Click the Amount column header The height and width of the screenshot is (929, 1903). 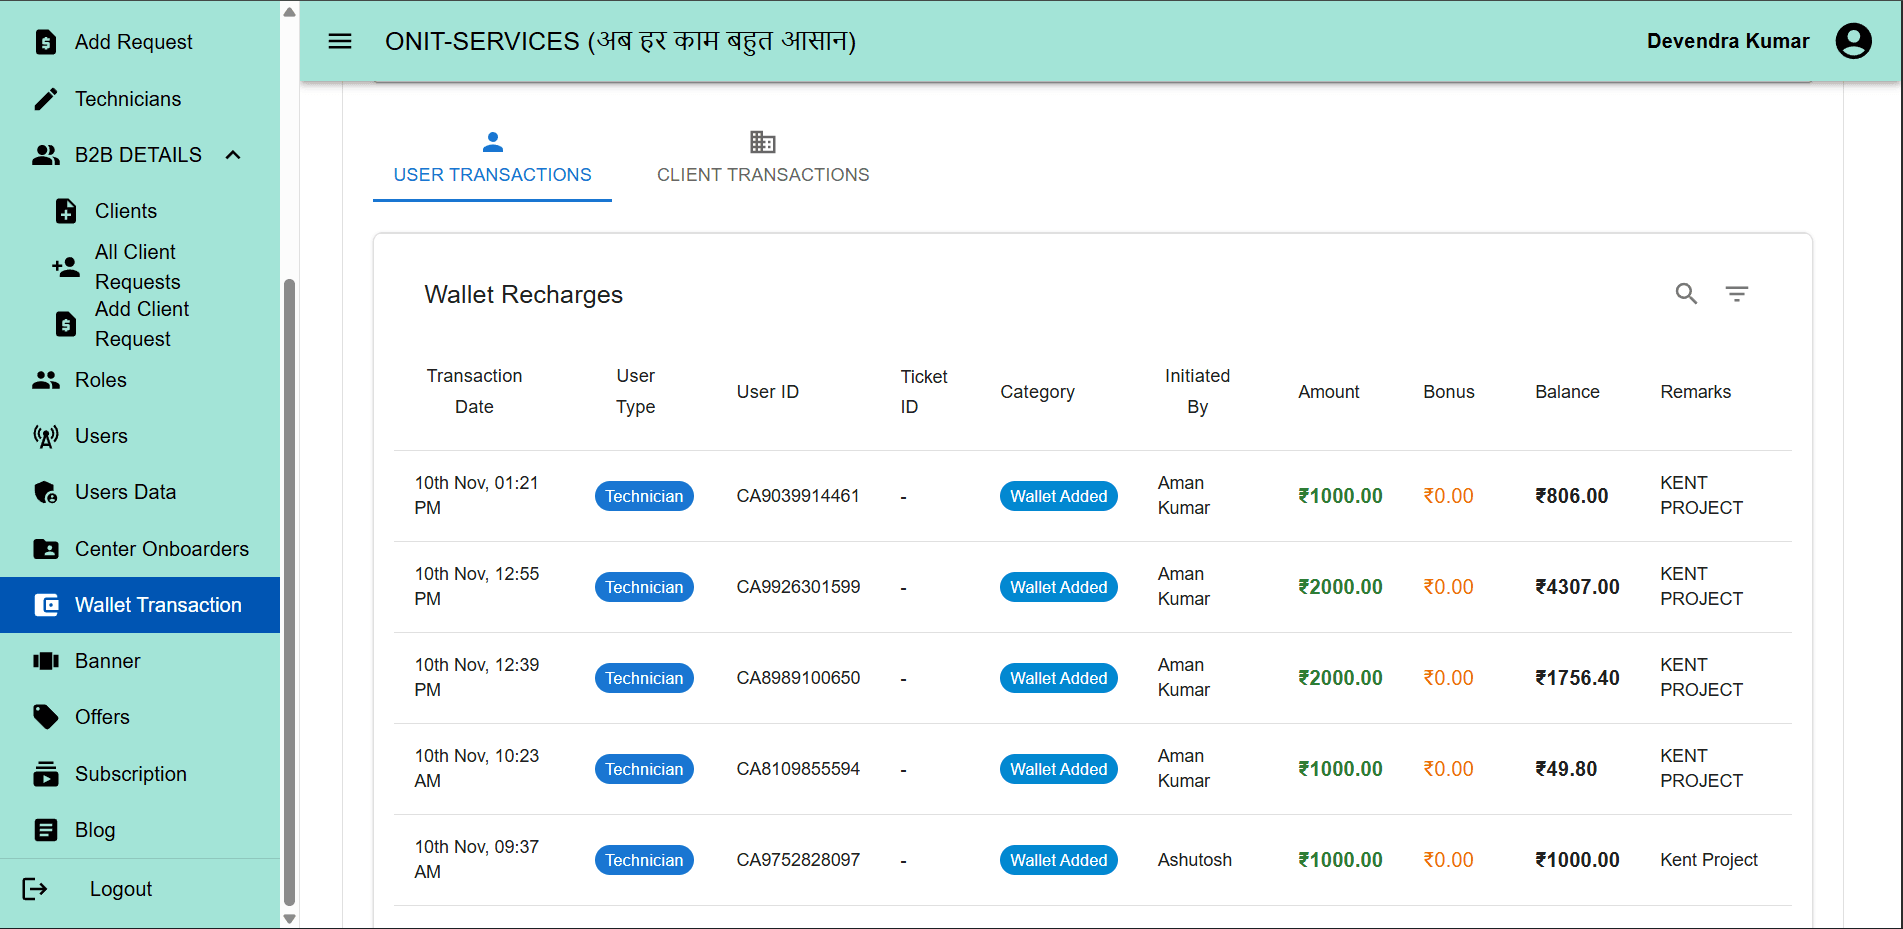pos(1328,392)
